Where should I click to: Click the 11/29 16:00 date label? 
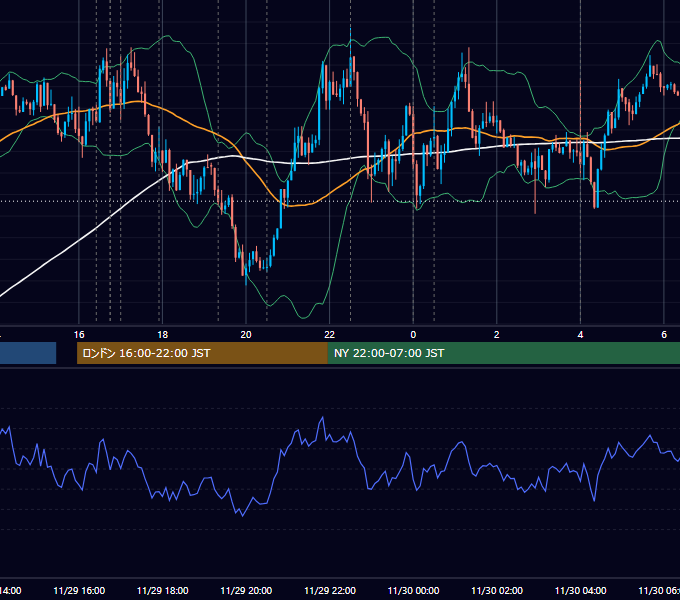pos(79,591)
